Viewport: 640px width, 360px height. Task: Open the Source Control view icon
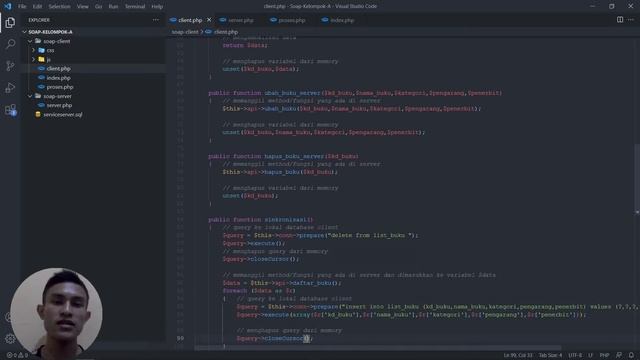(x=10, y=66)
